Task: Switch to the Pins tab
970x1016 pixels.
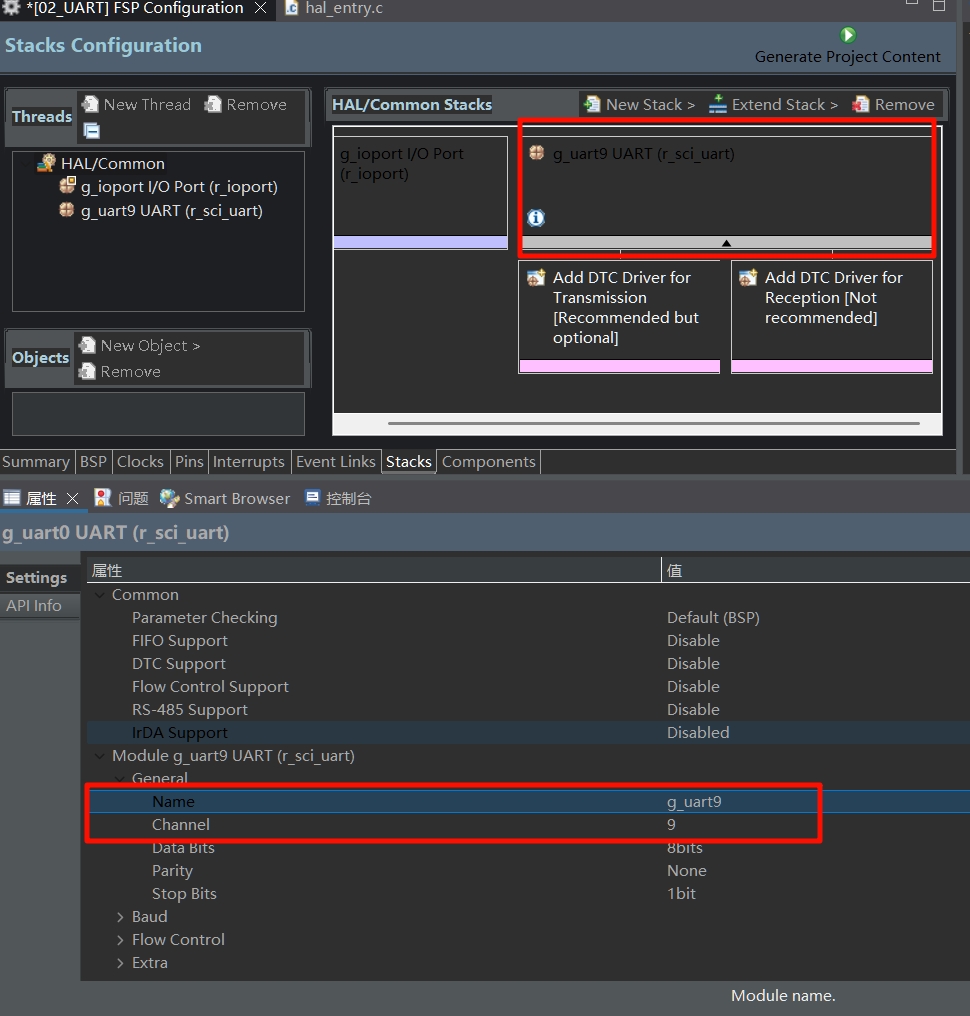Action: [x=188, y=461]
